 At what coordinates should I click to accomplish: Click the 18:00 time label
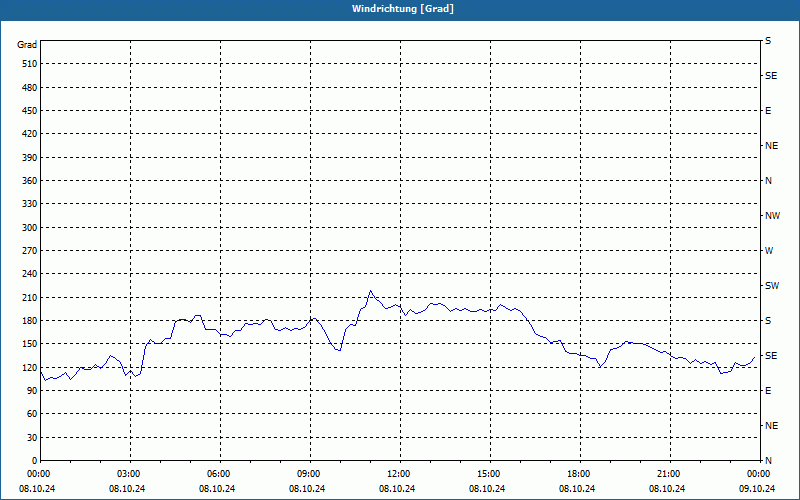click(x=580, y=474)
